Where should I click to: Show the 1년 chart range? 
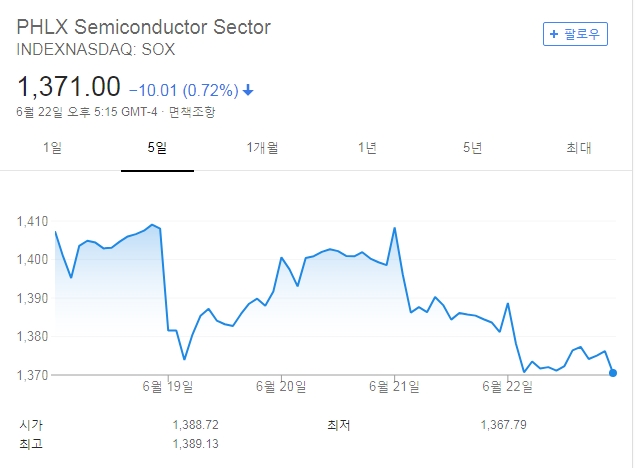[367, 148]
